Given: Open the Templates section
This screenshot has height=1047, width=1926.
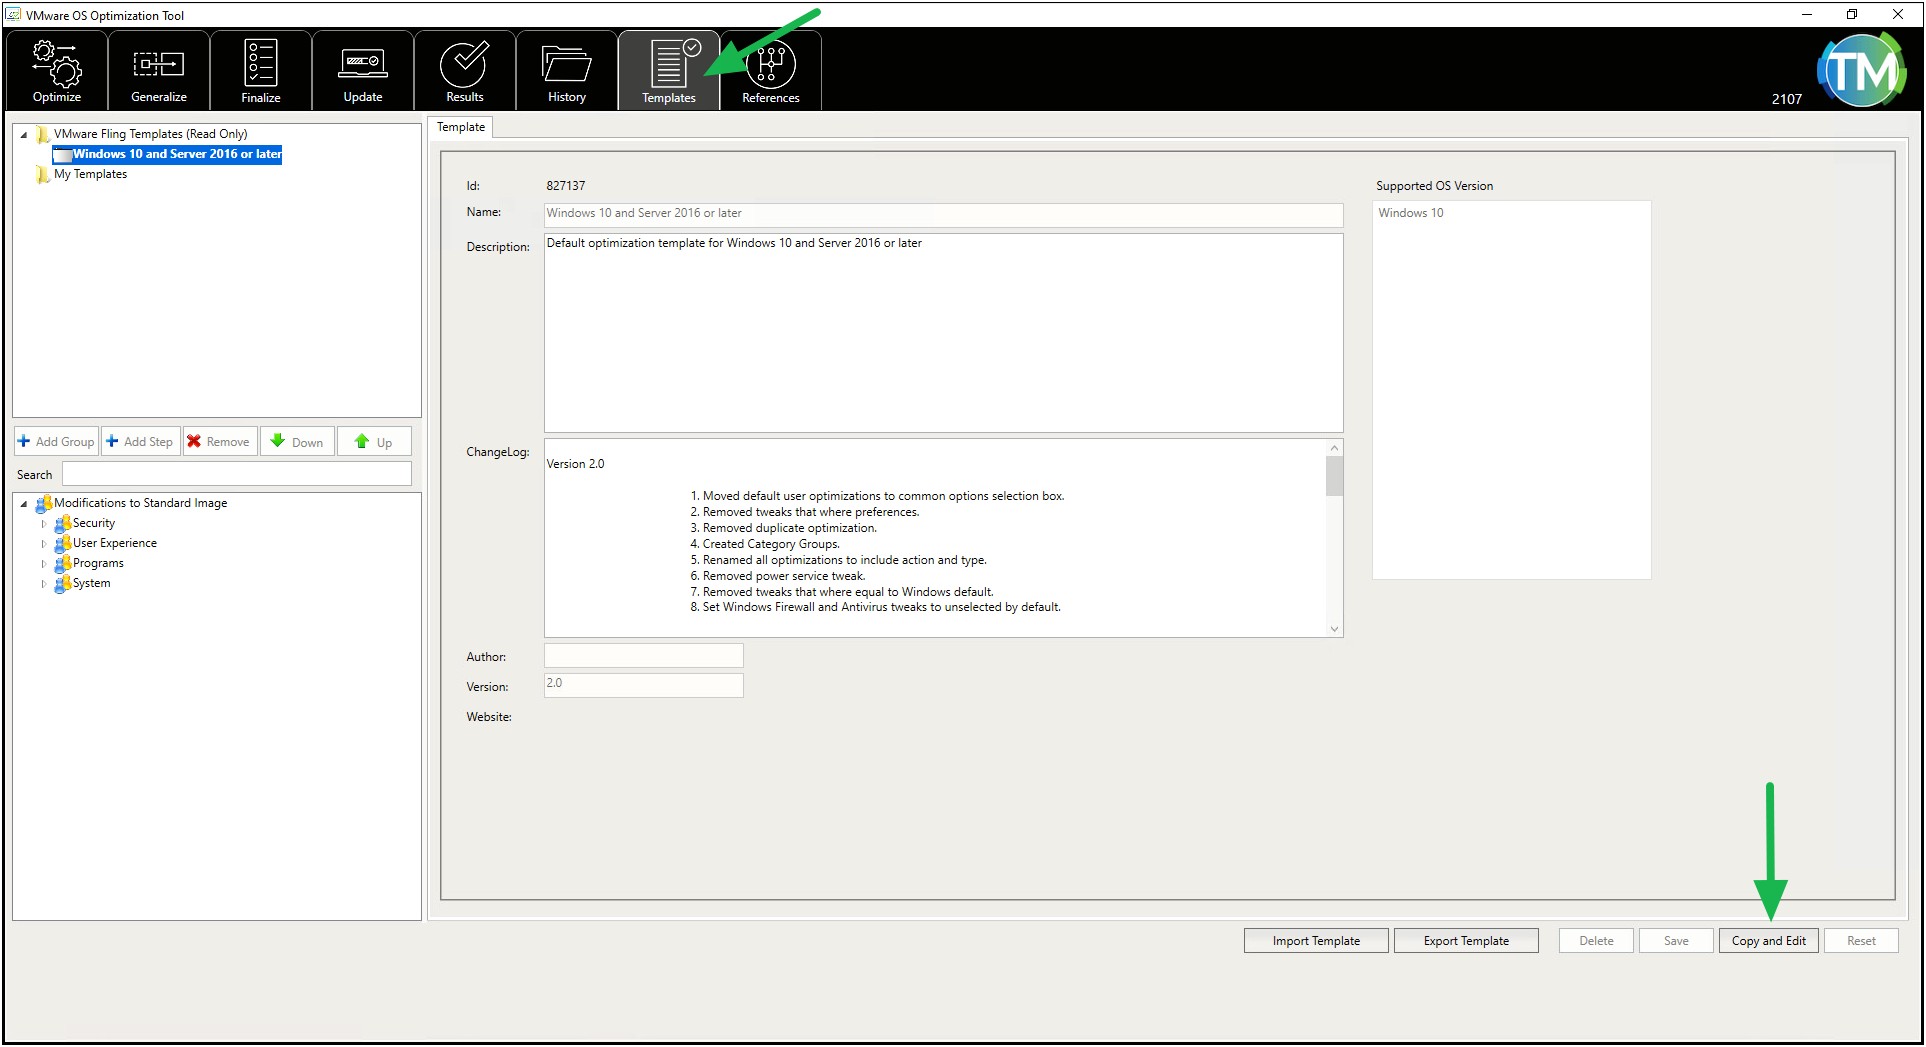Looking at the screenshot, I should (x=669, y=70).
